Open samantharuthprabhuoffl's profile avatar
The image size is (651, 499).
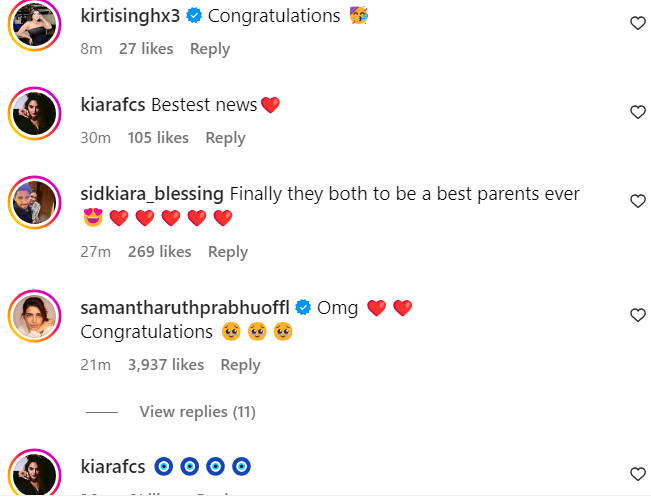pyautogui.click(x=31, y=315)
